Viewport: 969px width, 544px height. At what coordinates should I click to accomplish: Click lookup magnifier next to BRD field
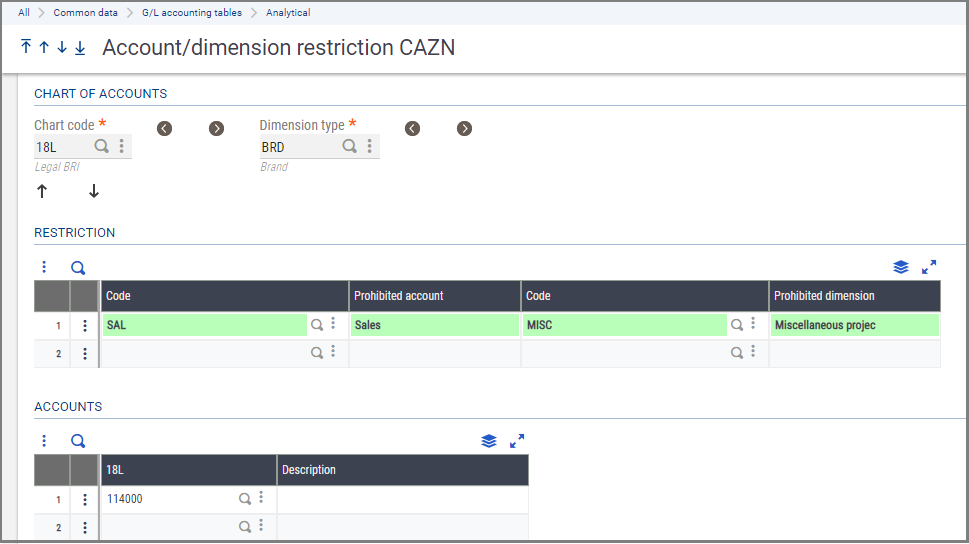[350, 146]
